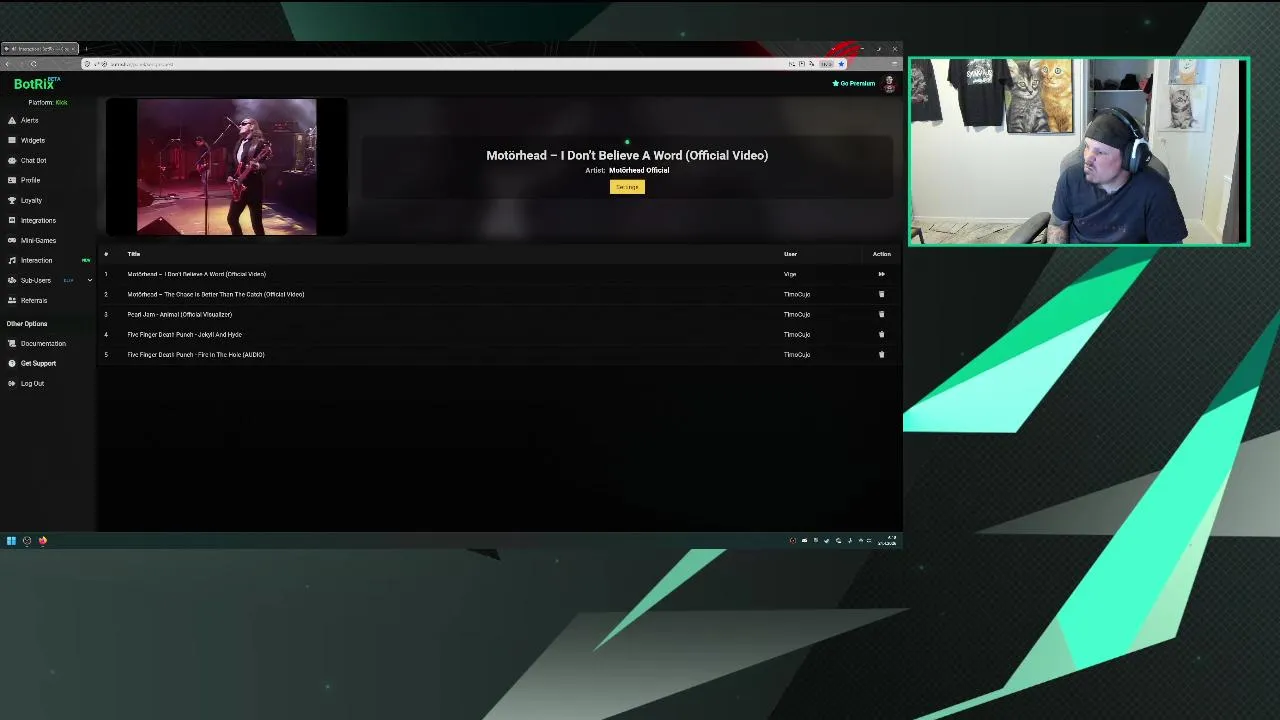Open Chat Bot via its robot icon
This screenshot has width=1280, height=720.
[x=12, y=160]
